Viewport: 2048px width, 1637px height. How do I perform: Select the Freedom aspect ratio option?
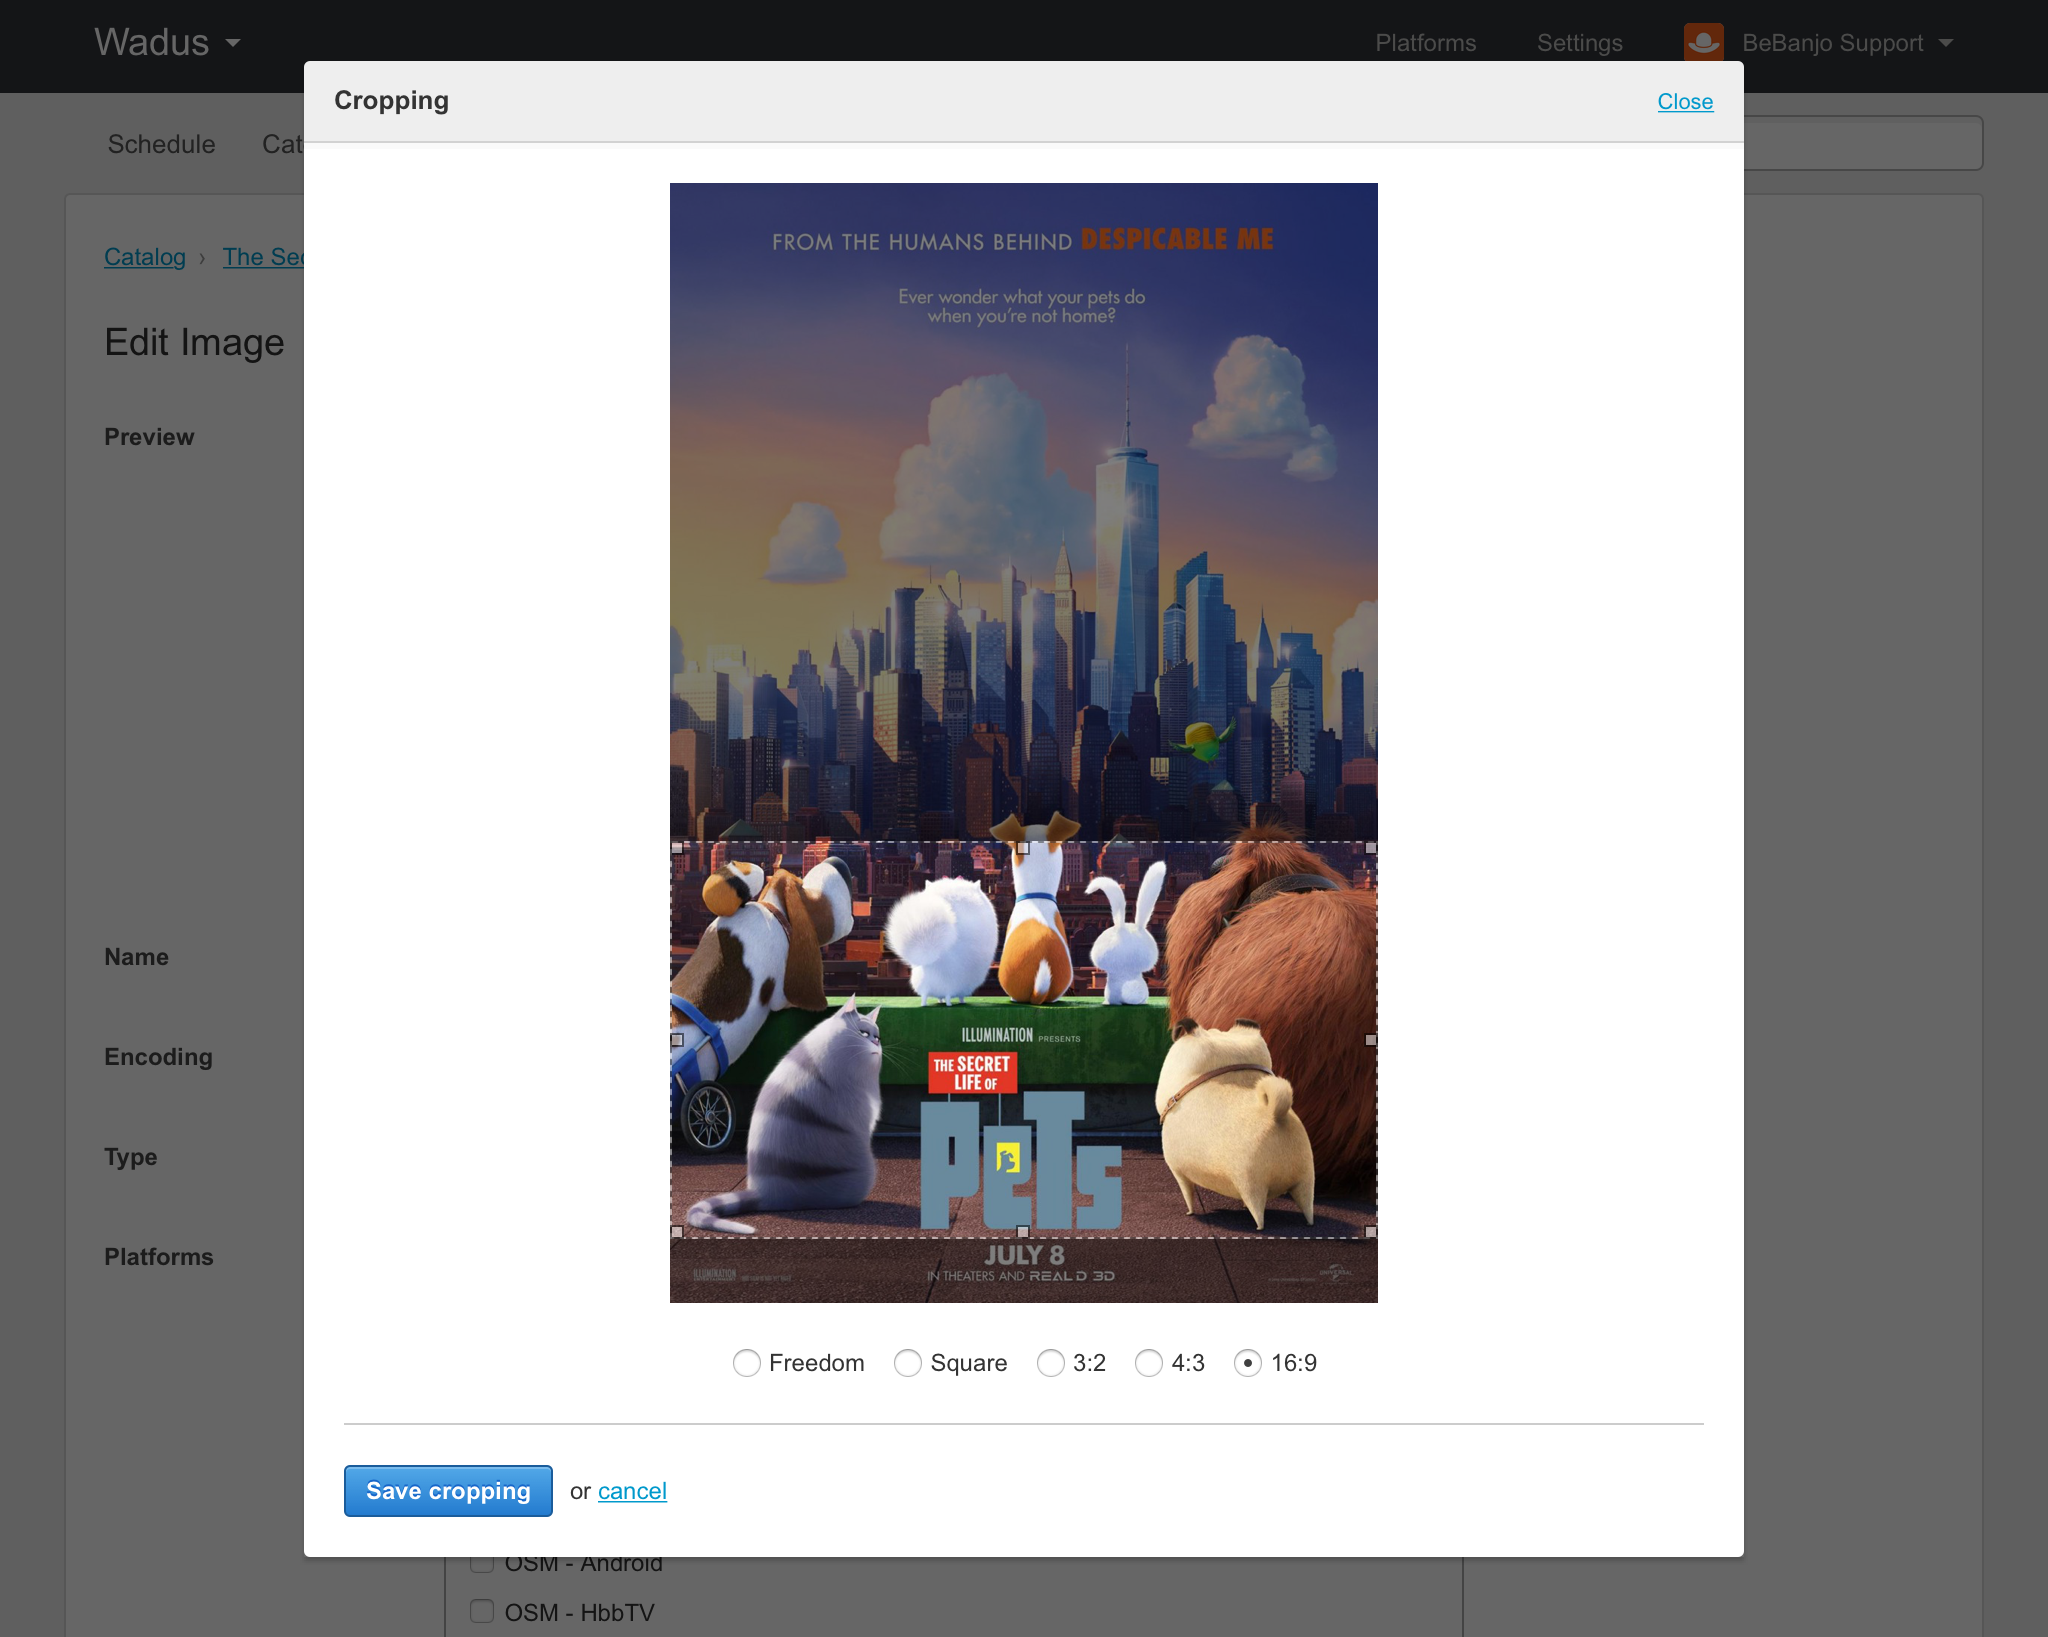[x=746, y=1363]
